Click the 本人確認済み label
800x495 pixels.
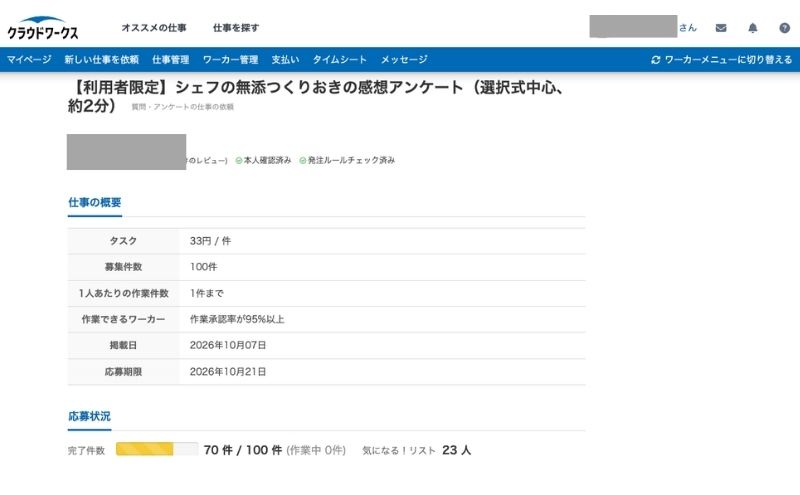[x=267, y=161]
